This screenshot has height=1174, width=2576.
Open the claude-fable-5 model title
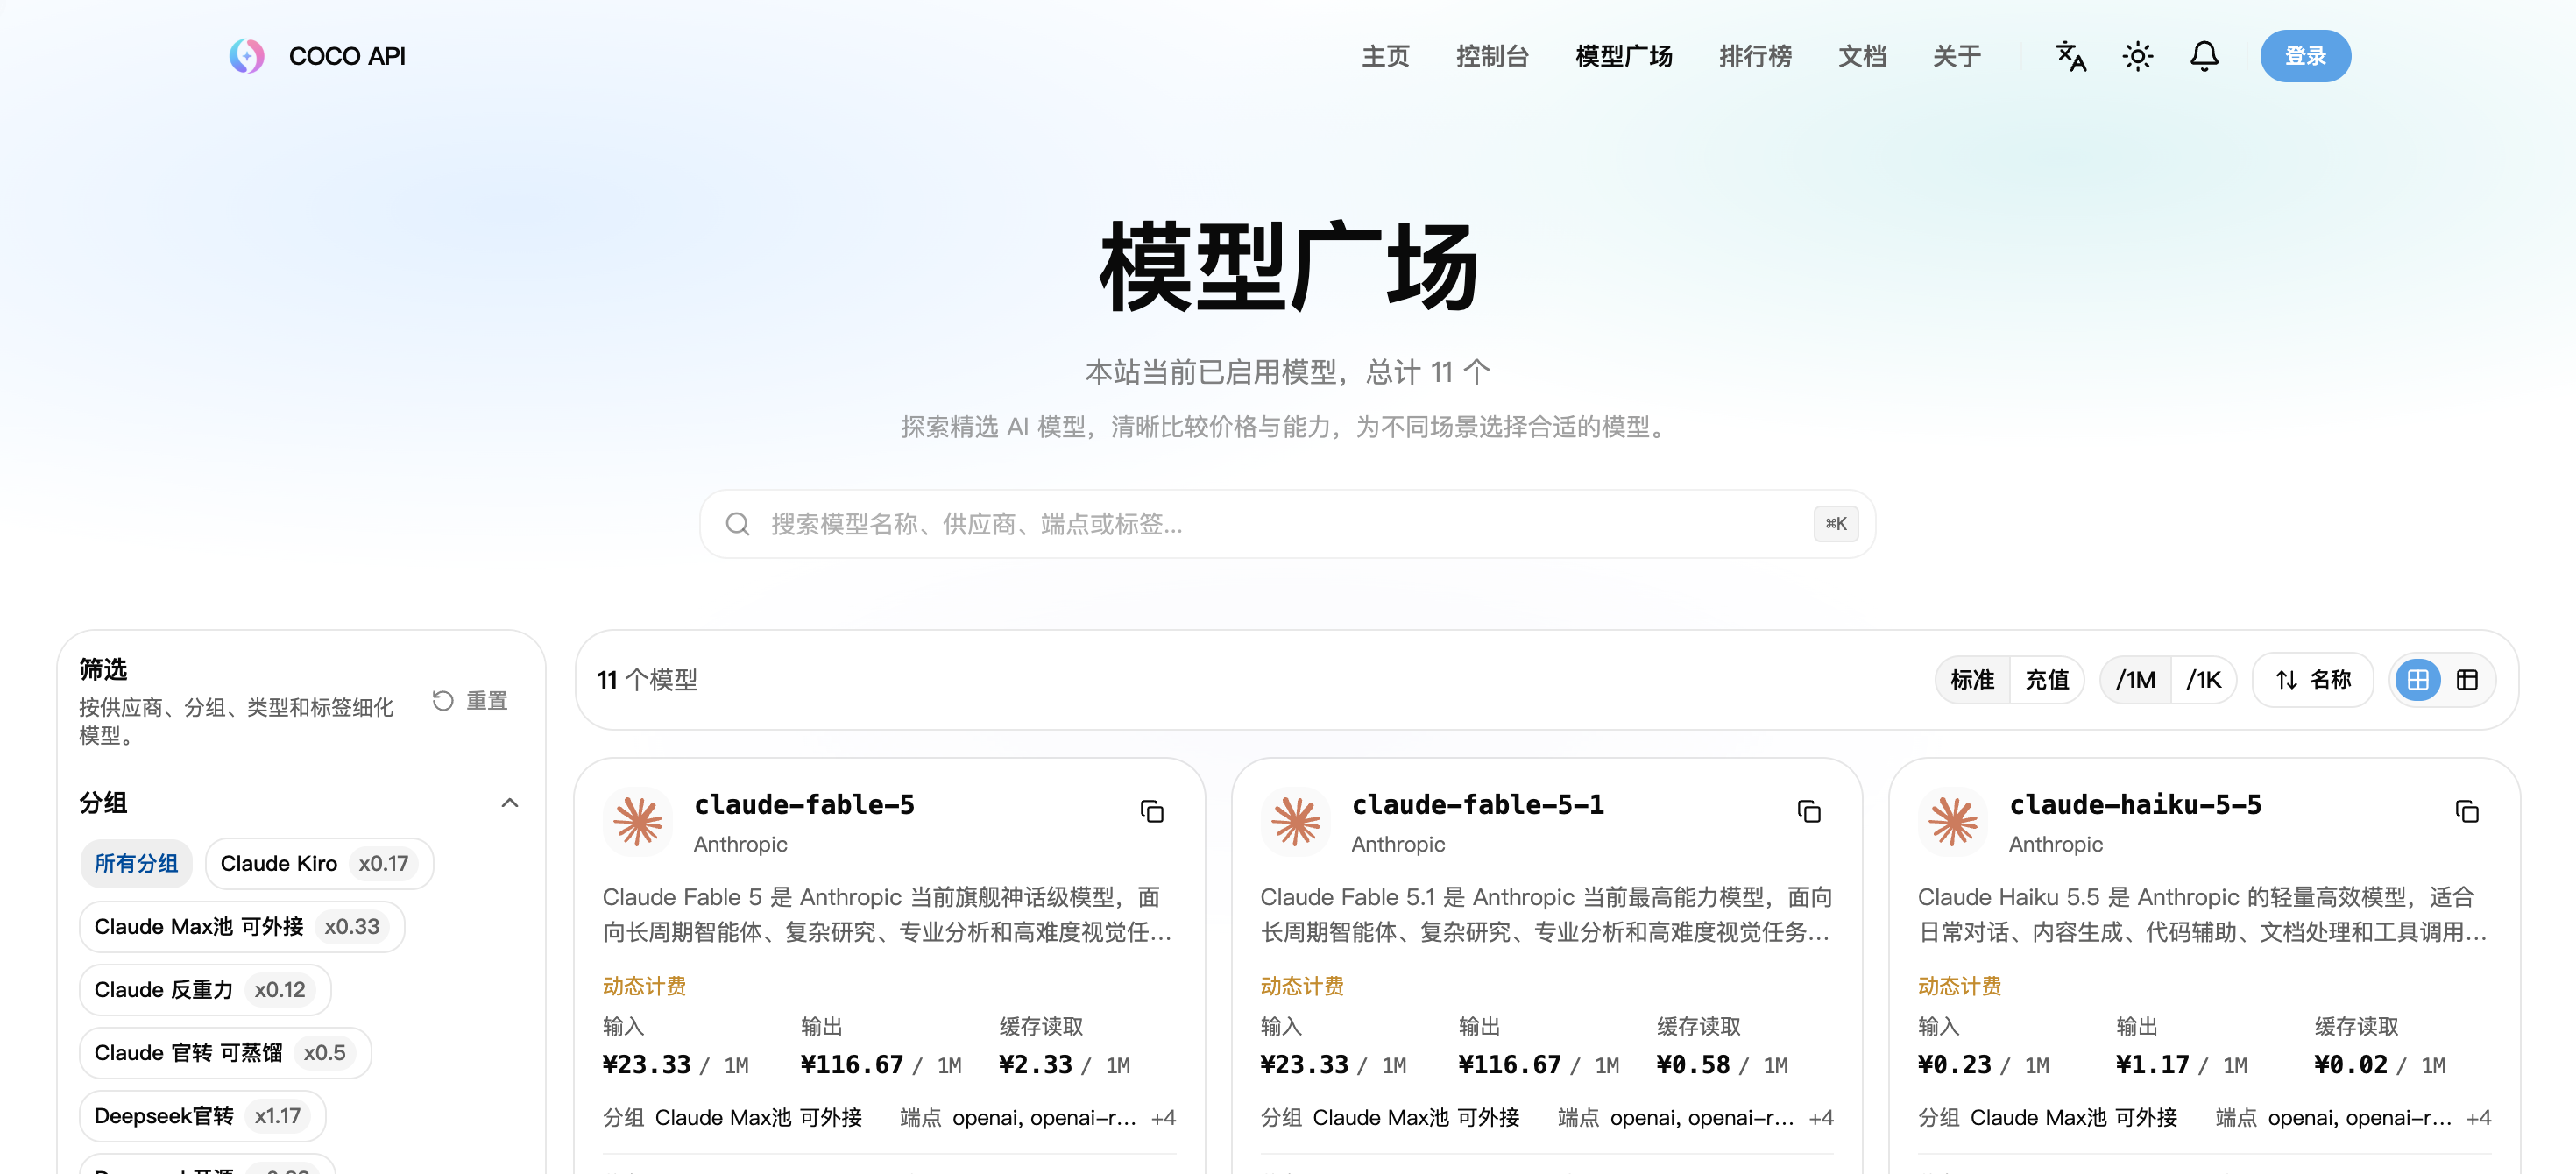click(x=804, y=805)
